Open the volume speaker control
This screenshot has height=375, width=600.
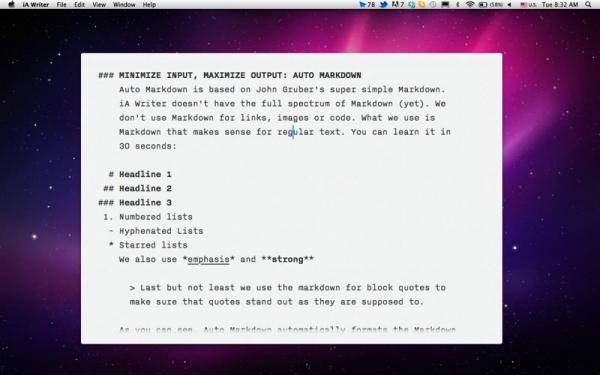pos(509,5)
